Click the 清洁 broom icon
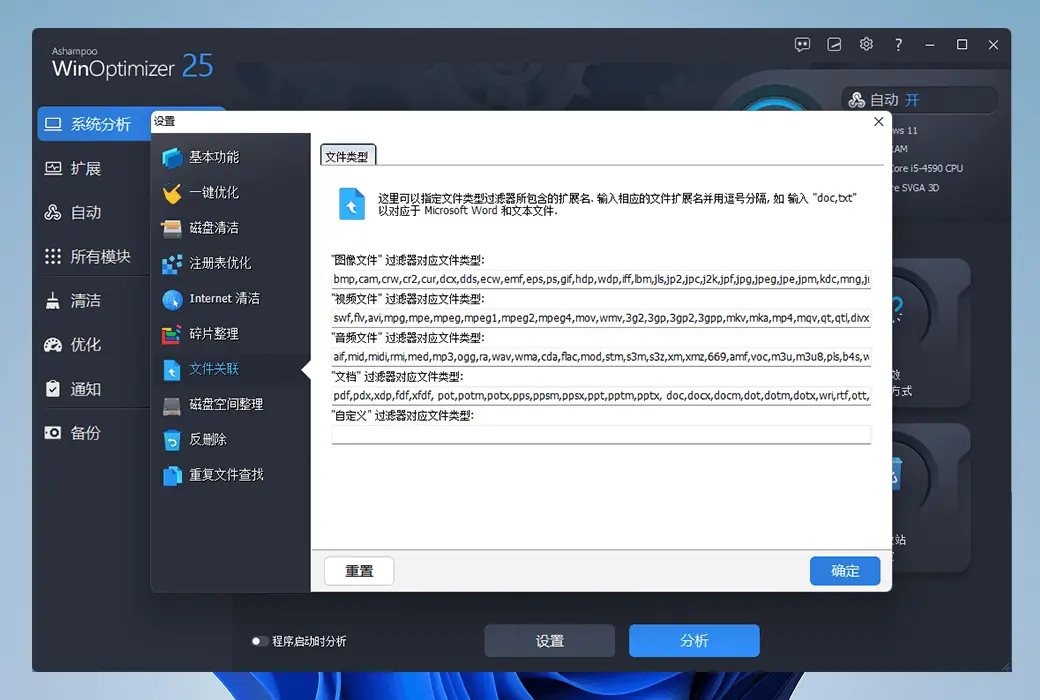The width and height of the screenshot is (1040, 700). coord(53,301)
